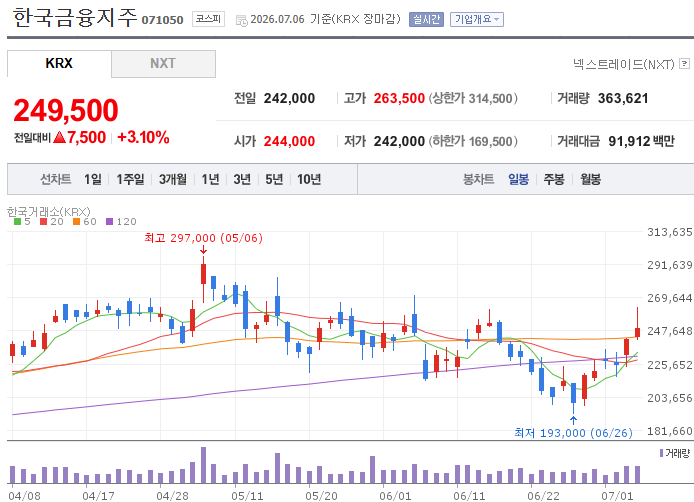Click the 실시간 button
Screen dimensions: 694x502
[426, 19]
